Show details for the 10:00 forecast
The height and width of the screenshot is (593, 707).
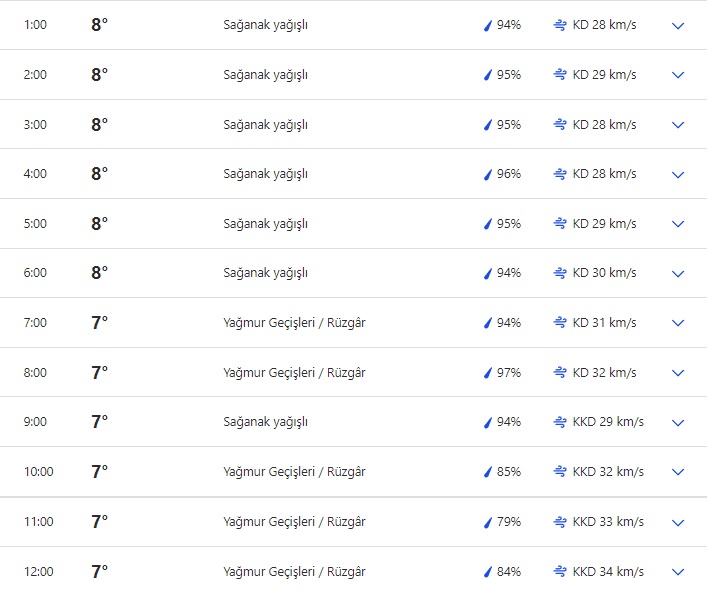click(678, 472)
